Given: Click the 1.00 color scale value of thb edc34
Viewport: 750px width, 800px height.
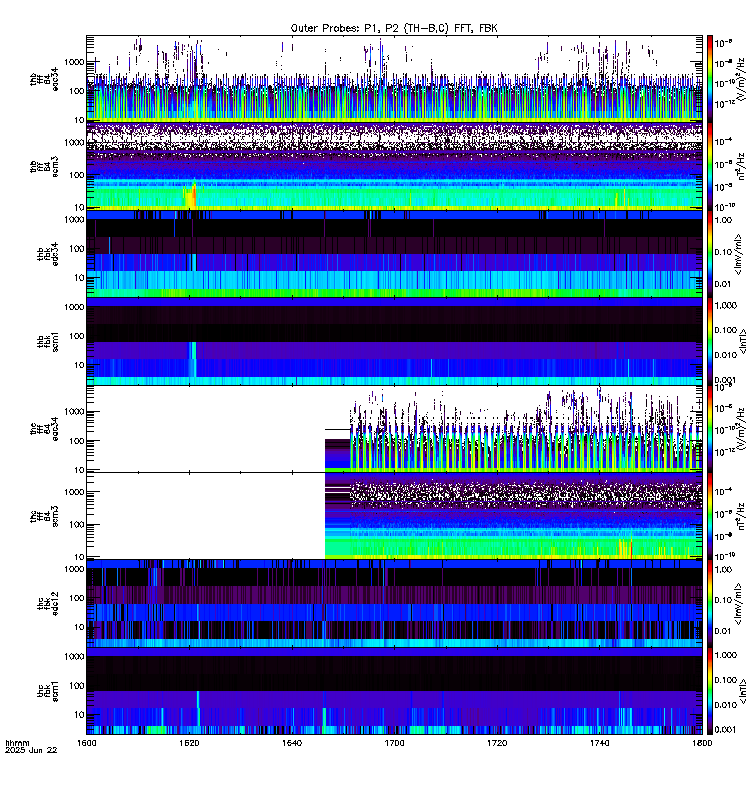Looking at the screenshot, I should (723, 220).
